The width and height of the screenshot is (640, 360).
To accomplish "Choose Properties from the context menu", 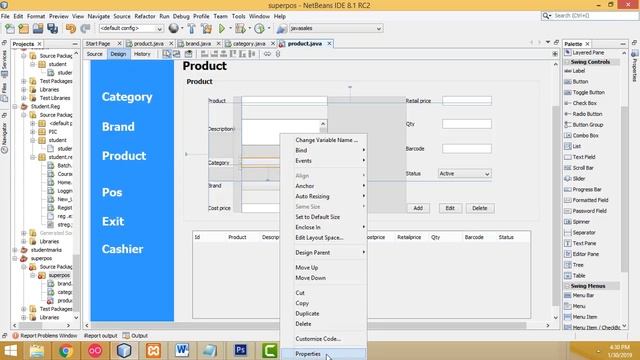I will point(324,354).
